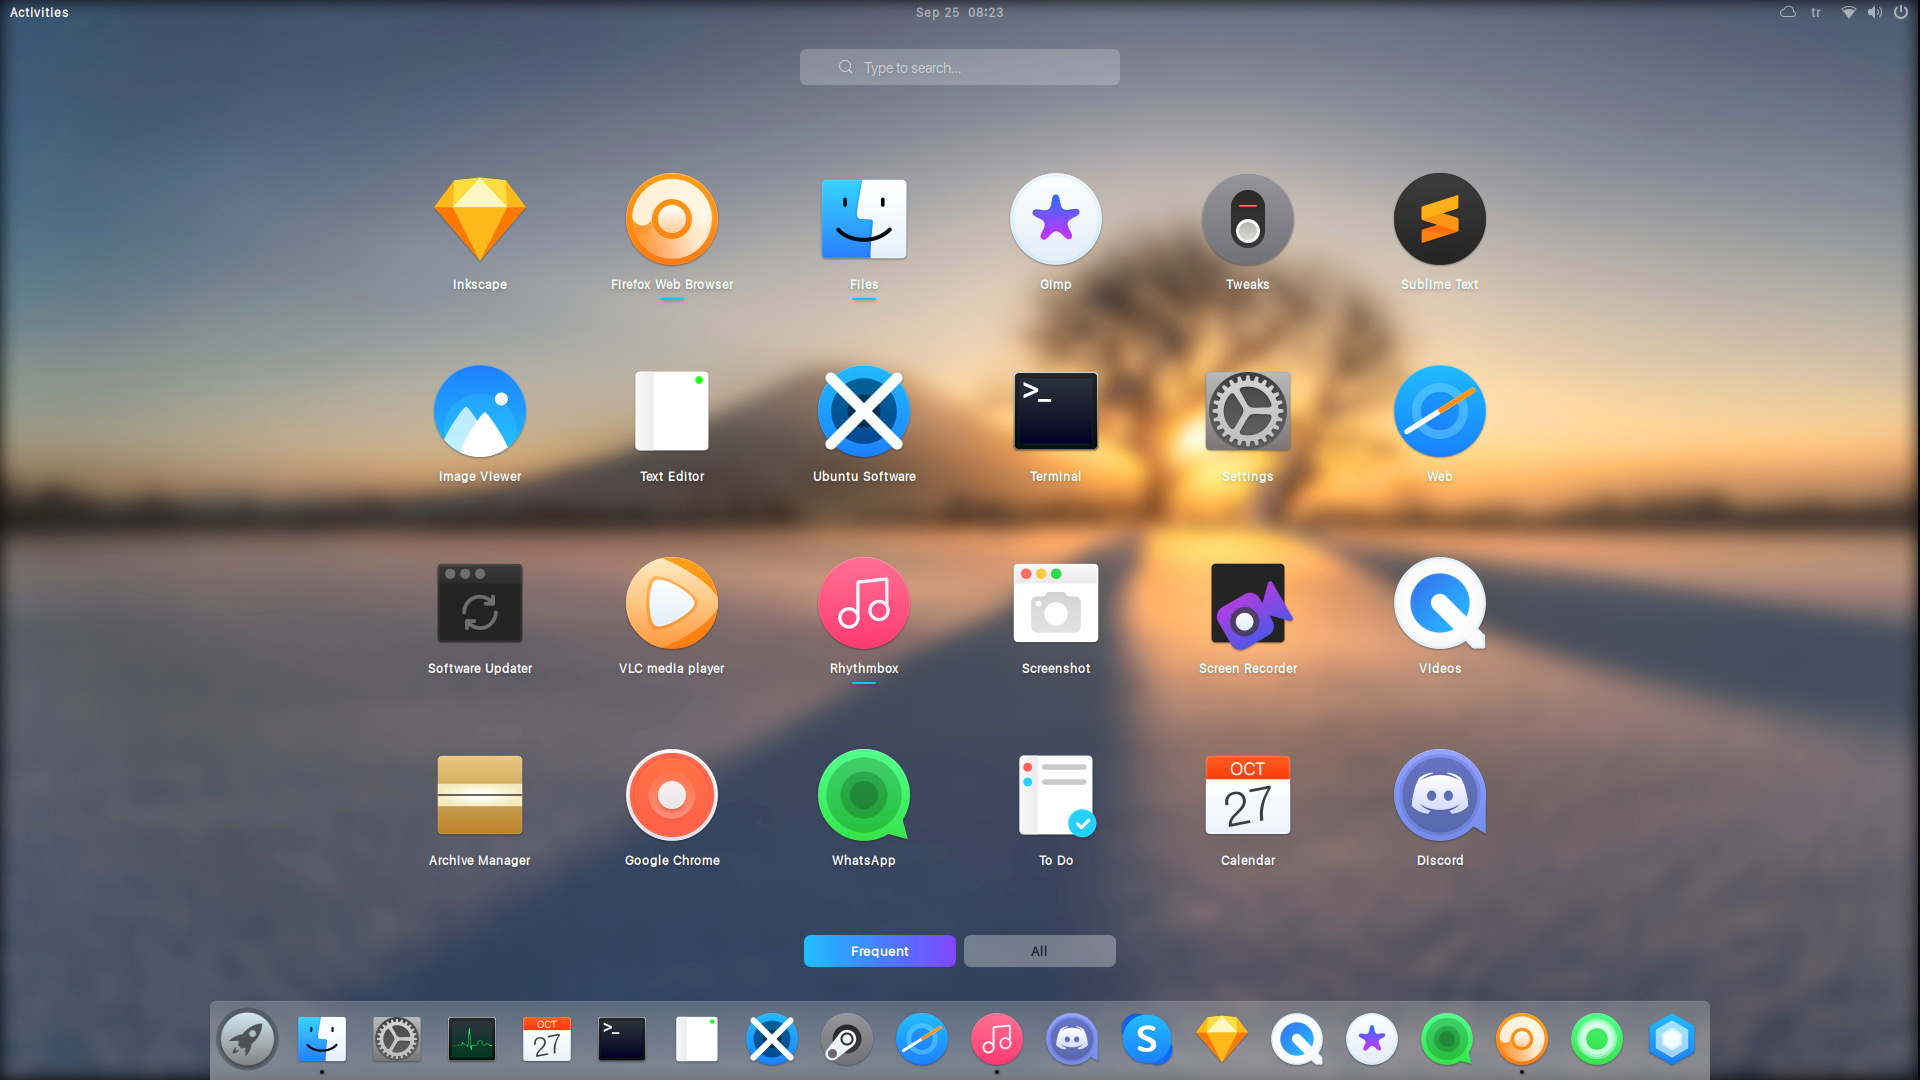
Task: Launch Steam from the dock
Action: click(x=847, y=1040)
